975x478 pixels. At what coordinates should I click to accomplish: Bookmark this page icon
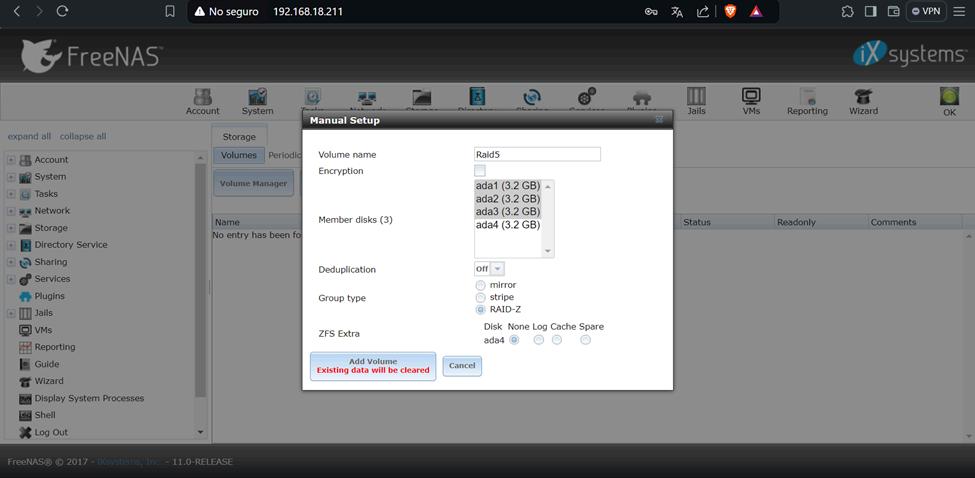(x=170, y=11)
